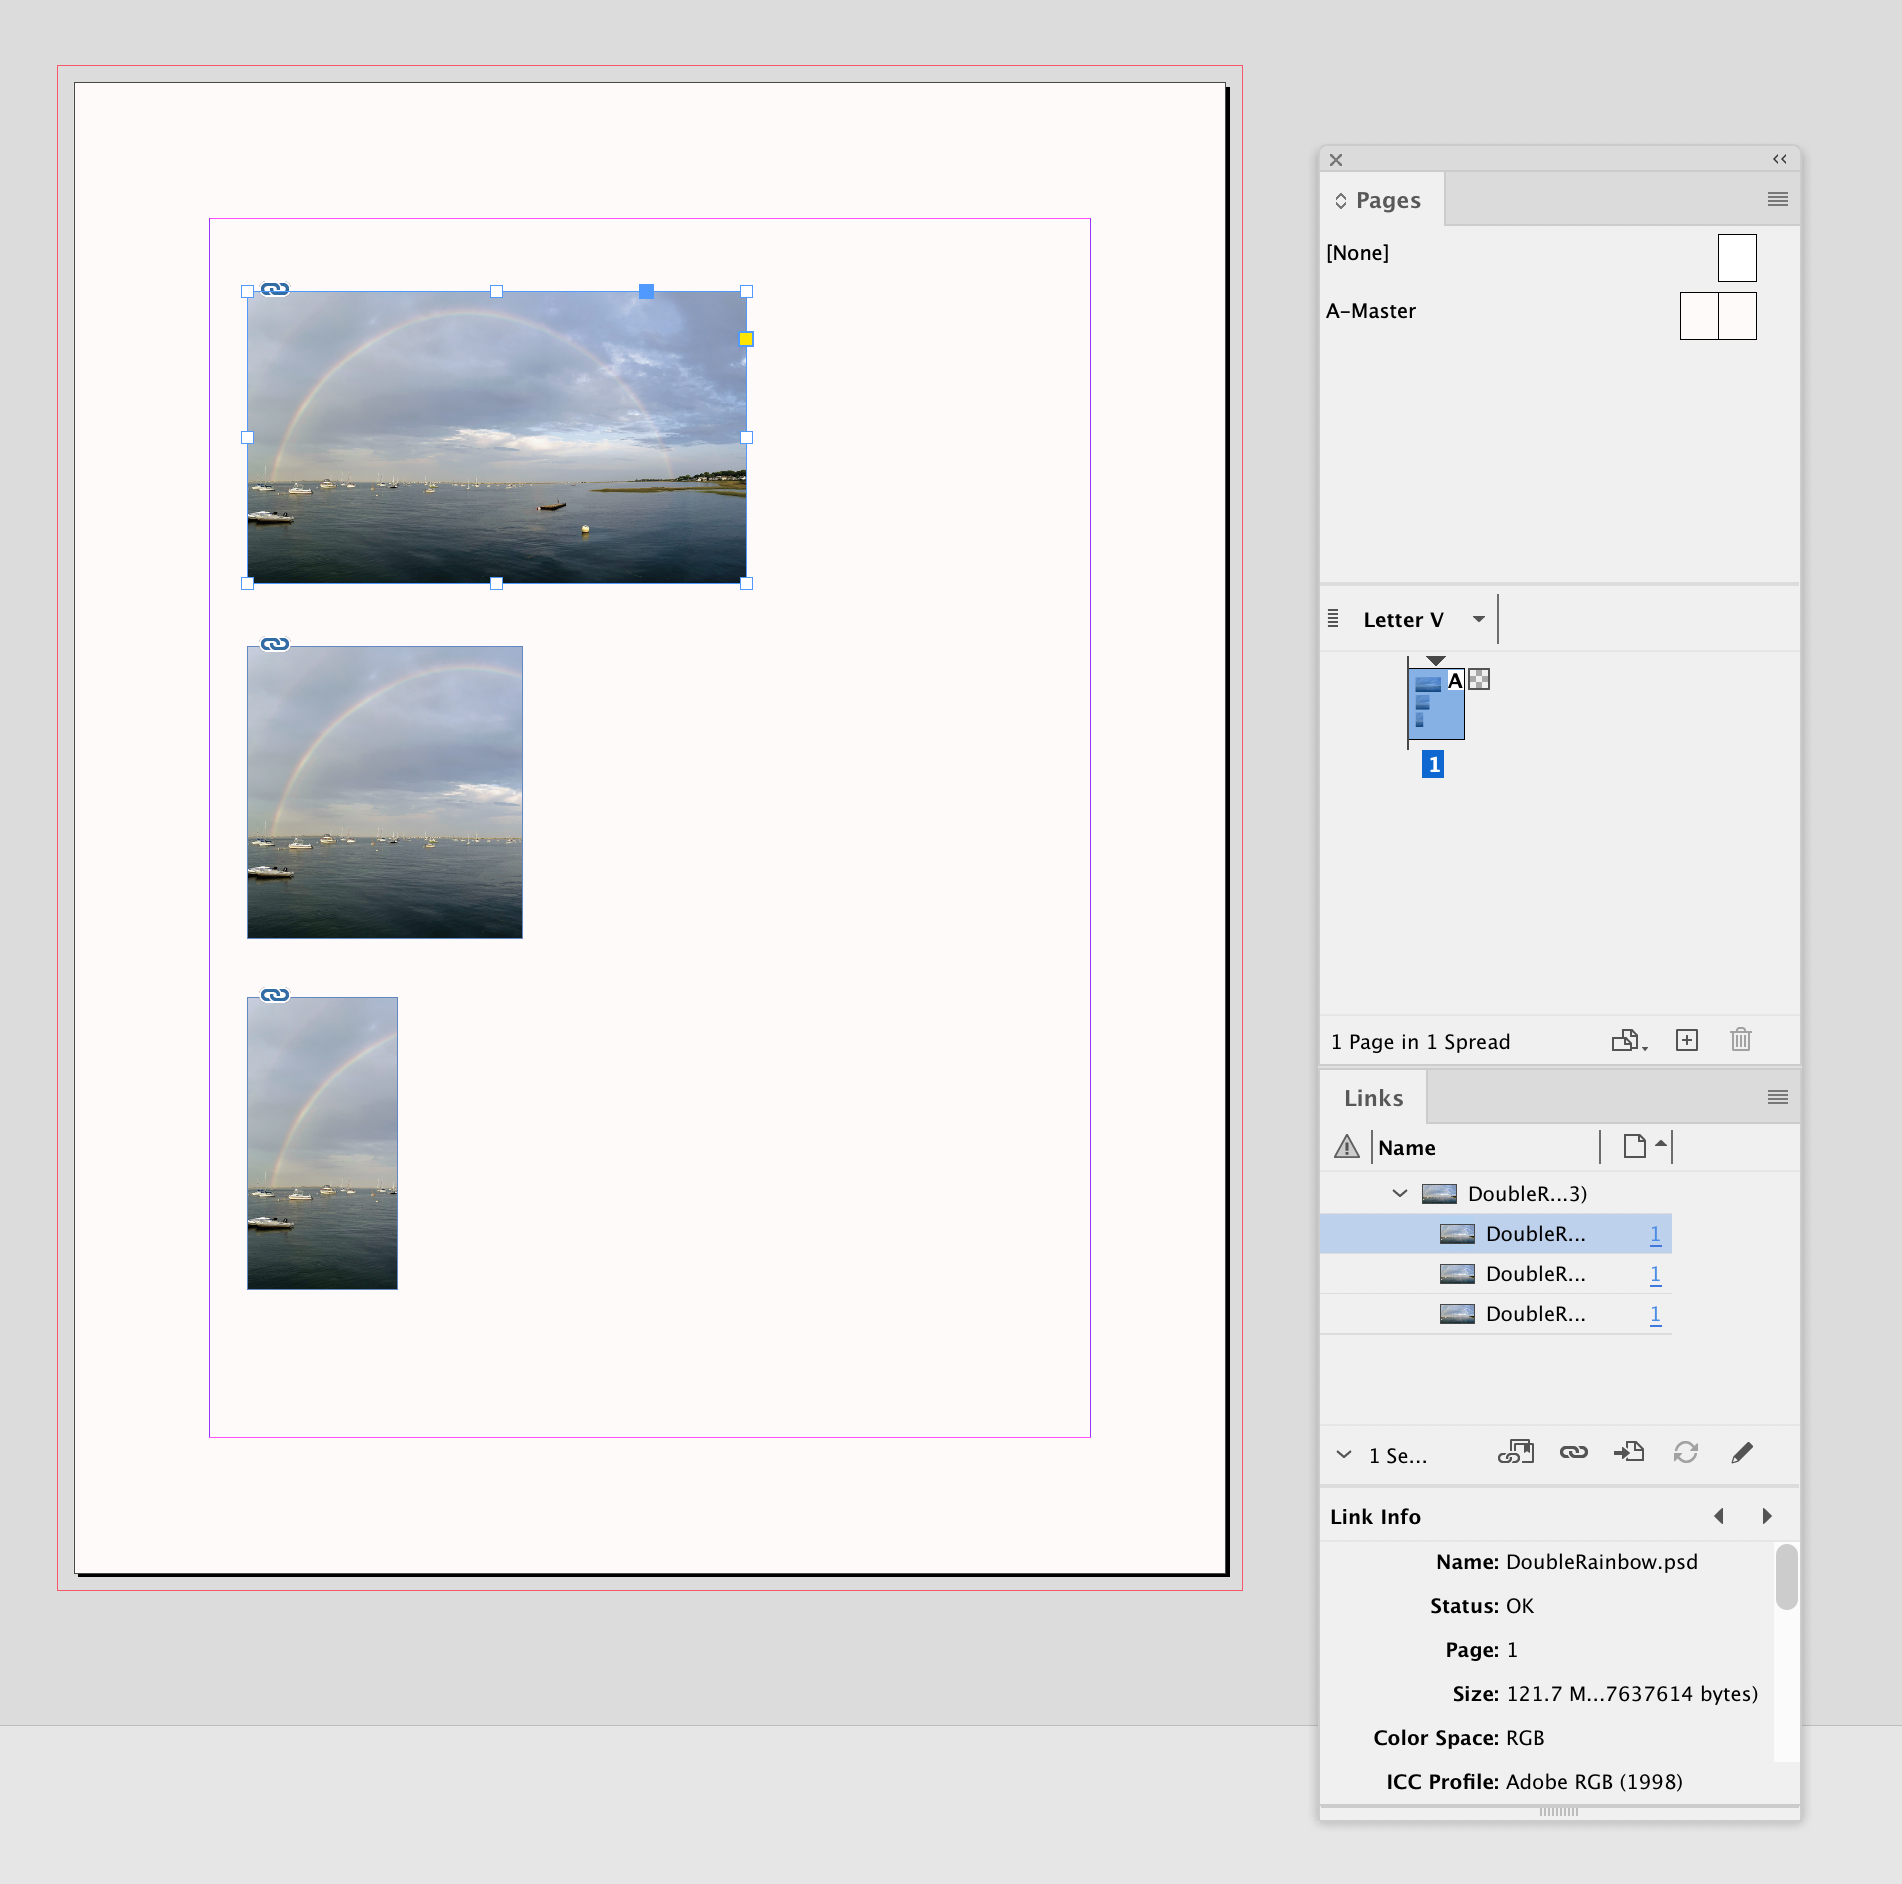Click the Relink from CC Libraries icon
Viewport: 1902px width, 1884px height.
click(x=1516, y=1452)
